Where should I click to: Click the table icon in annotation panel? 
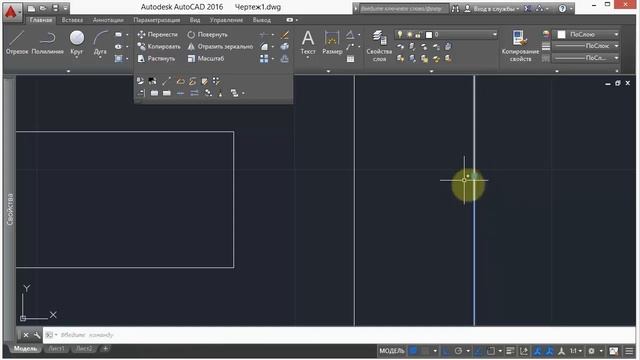click(x=350, y=59)
